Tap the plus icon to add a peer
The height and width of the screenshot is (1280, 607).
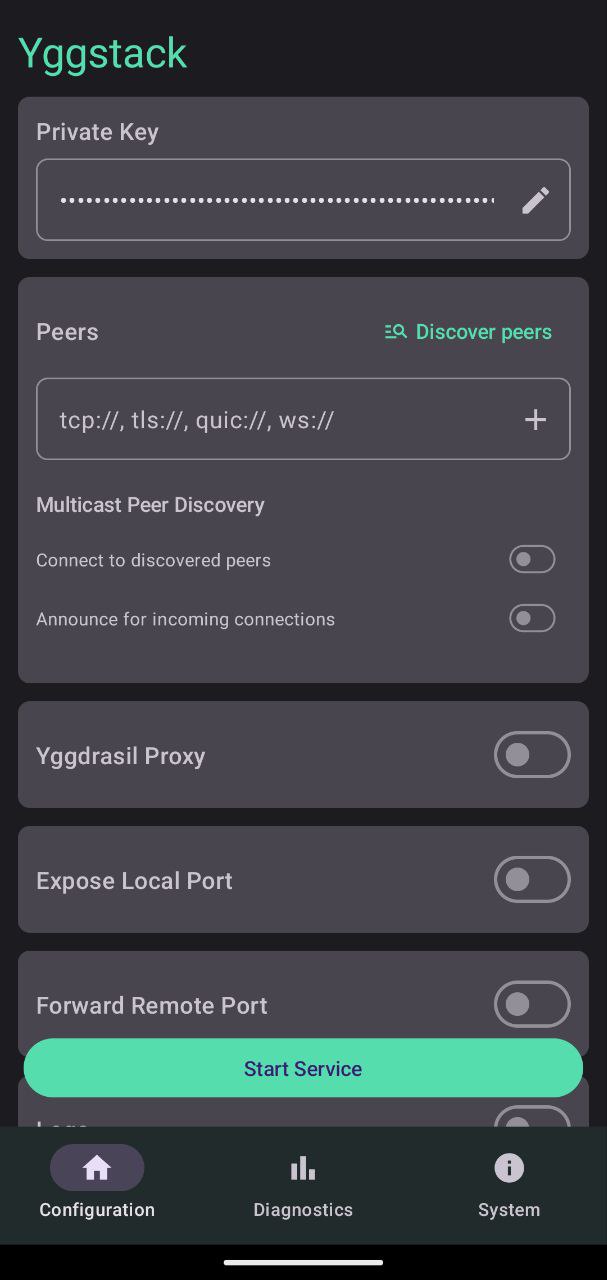535,419
